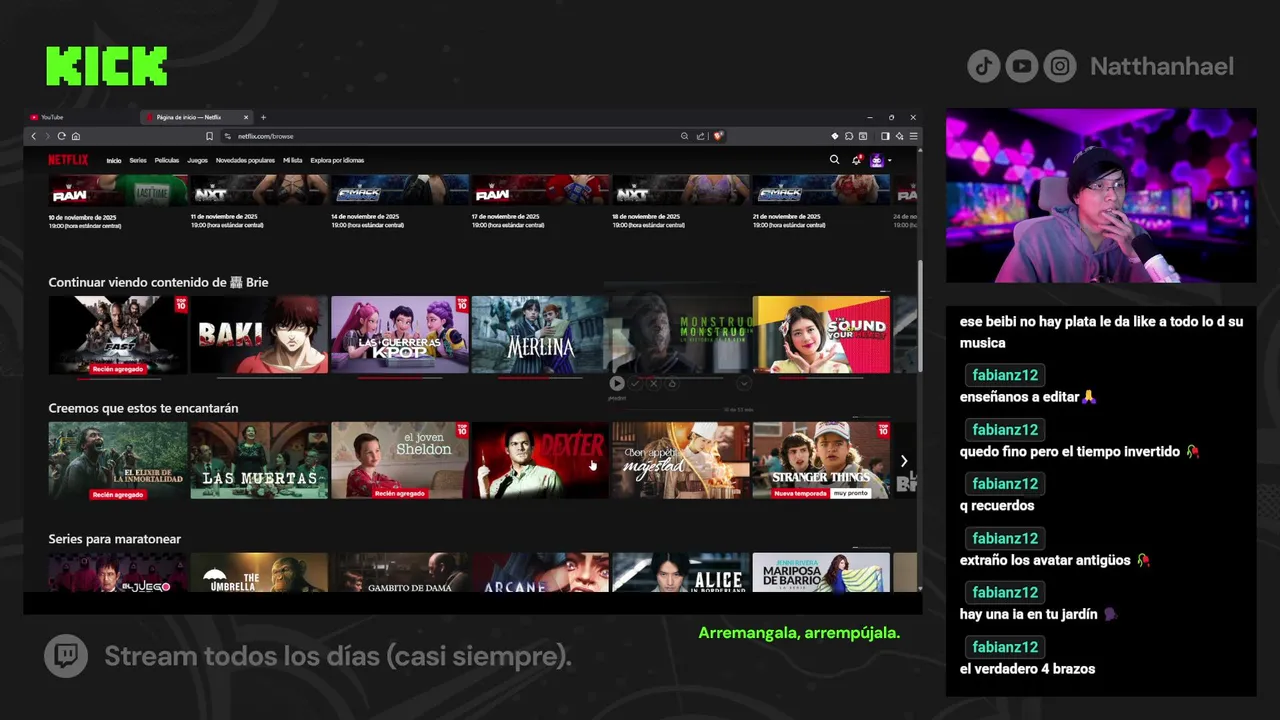Open the Juegos menu item
Viewport: 1280px width, 720px height.
198,160
